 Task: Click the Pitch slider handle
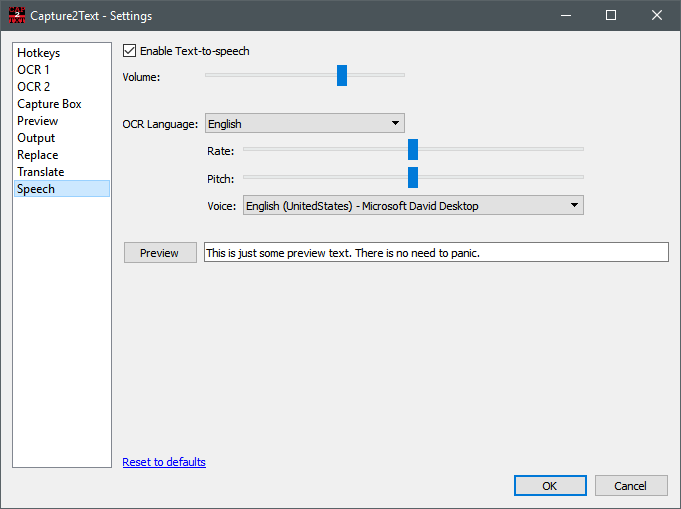pos(412,178)
